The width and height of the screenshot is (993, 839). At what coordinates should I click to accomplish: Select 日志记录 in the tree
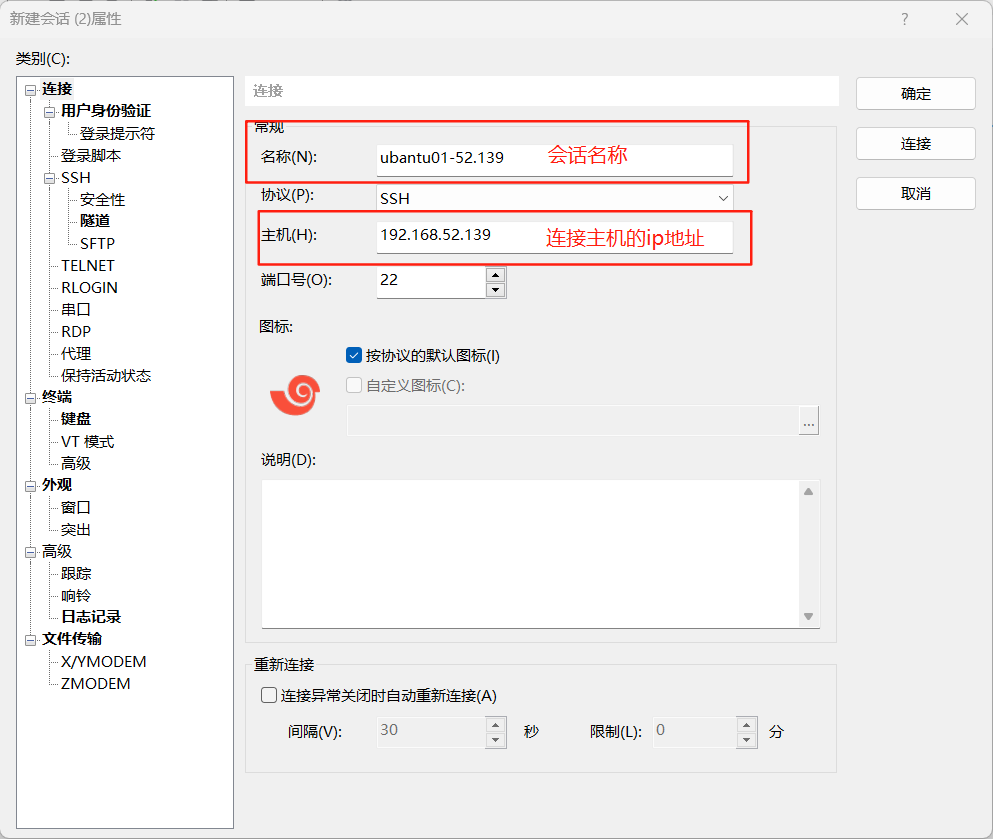coord(91,617)
